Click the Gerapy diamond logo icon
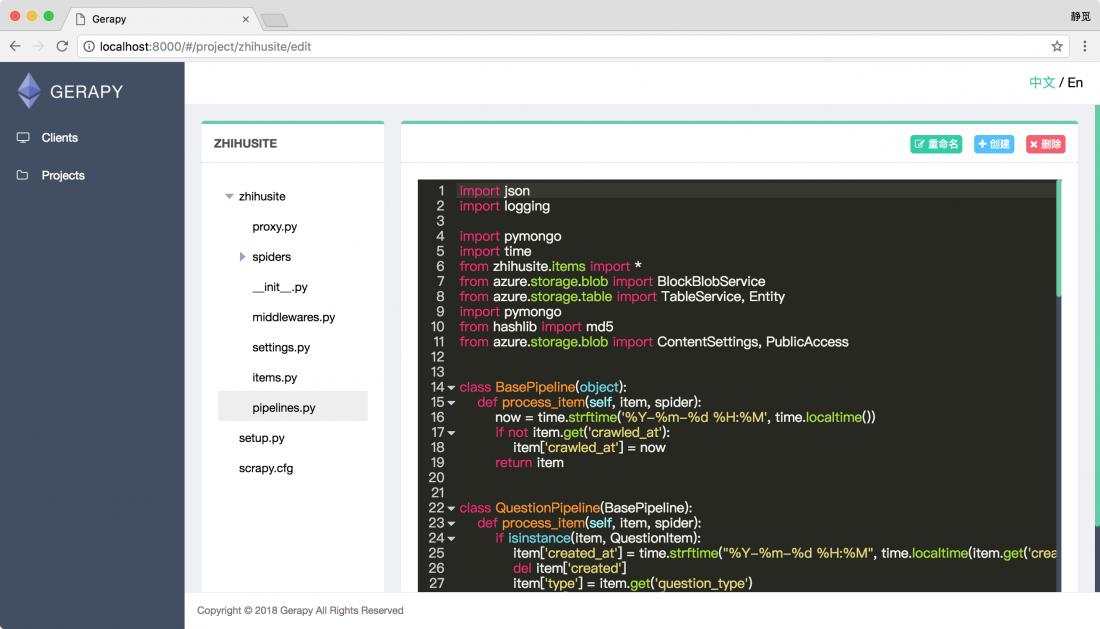The image size is (1100, 629). coord(29,90)
